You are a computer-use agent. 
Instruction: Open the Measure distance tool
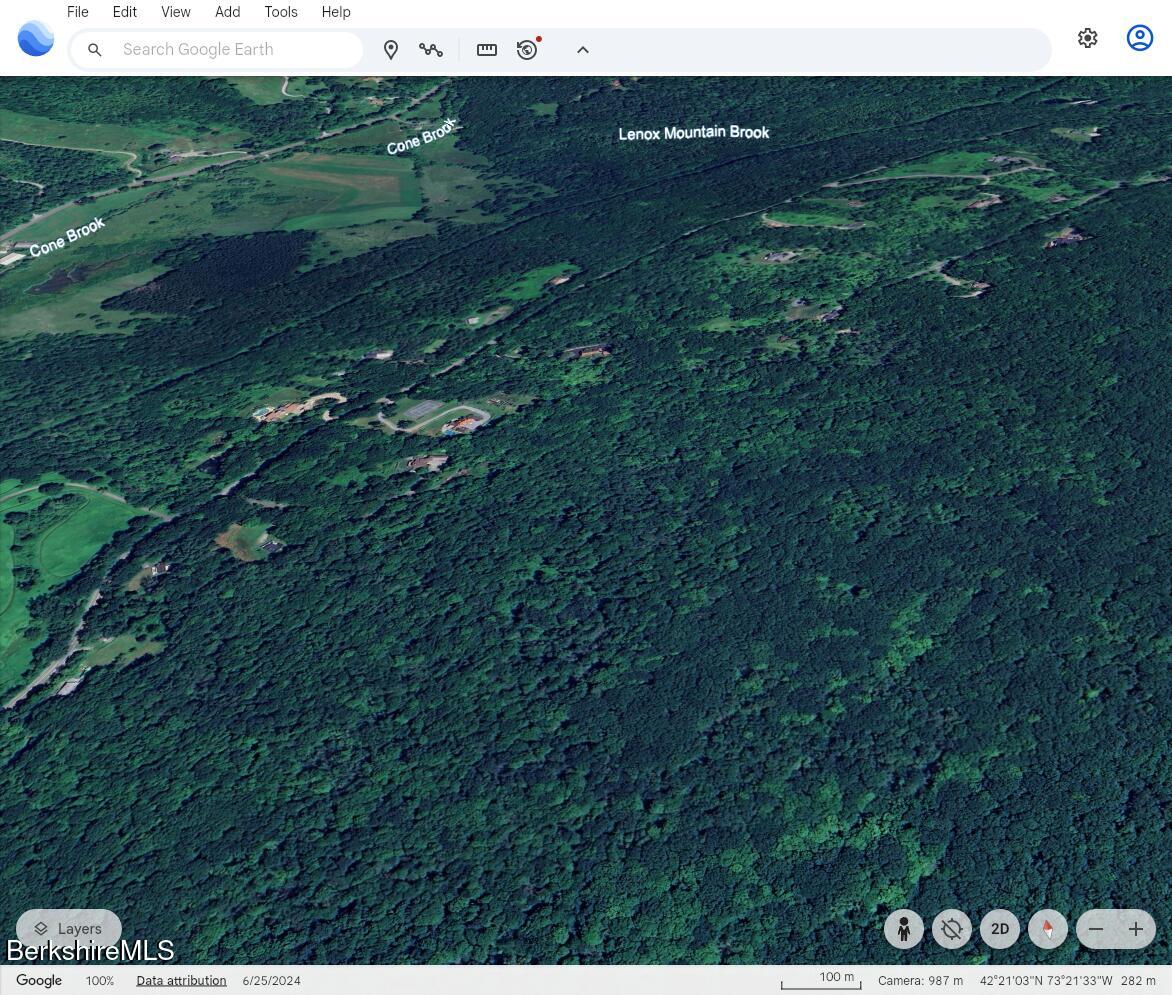pos(486,49)
